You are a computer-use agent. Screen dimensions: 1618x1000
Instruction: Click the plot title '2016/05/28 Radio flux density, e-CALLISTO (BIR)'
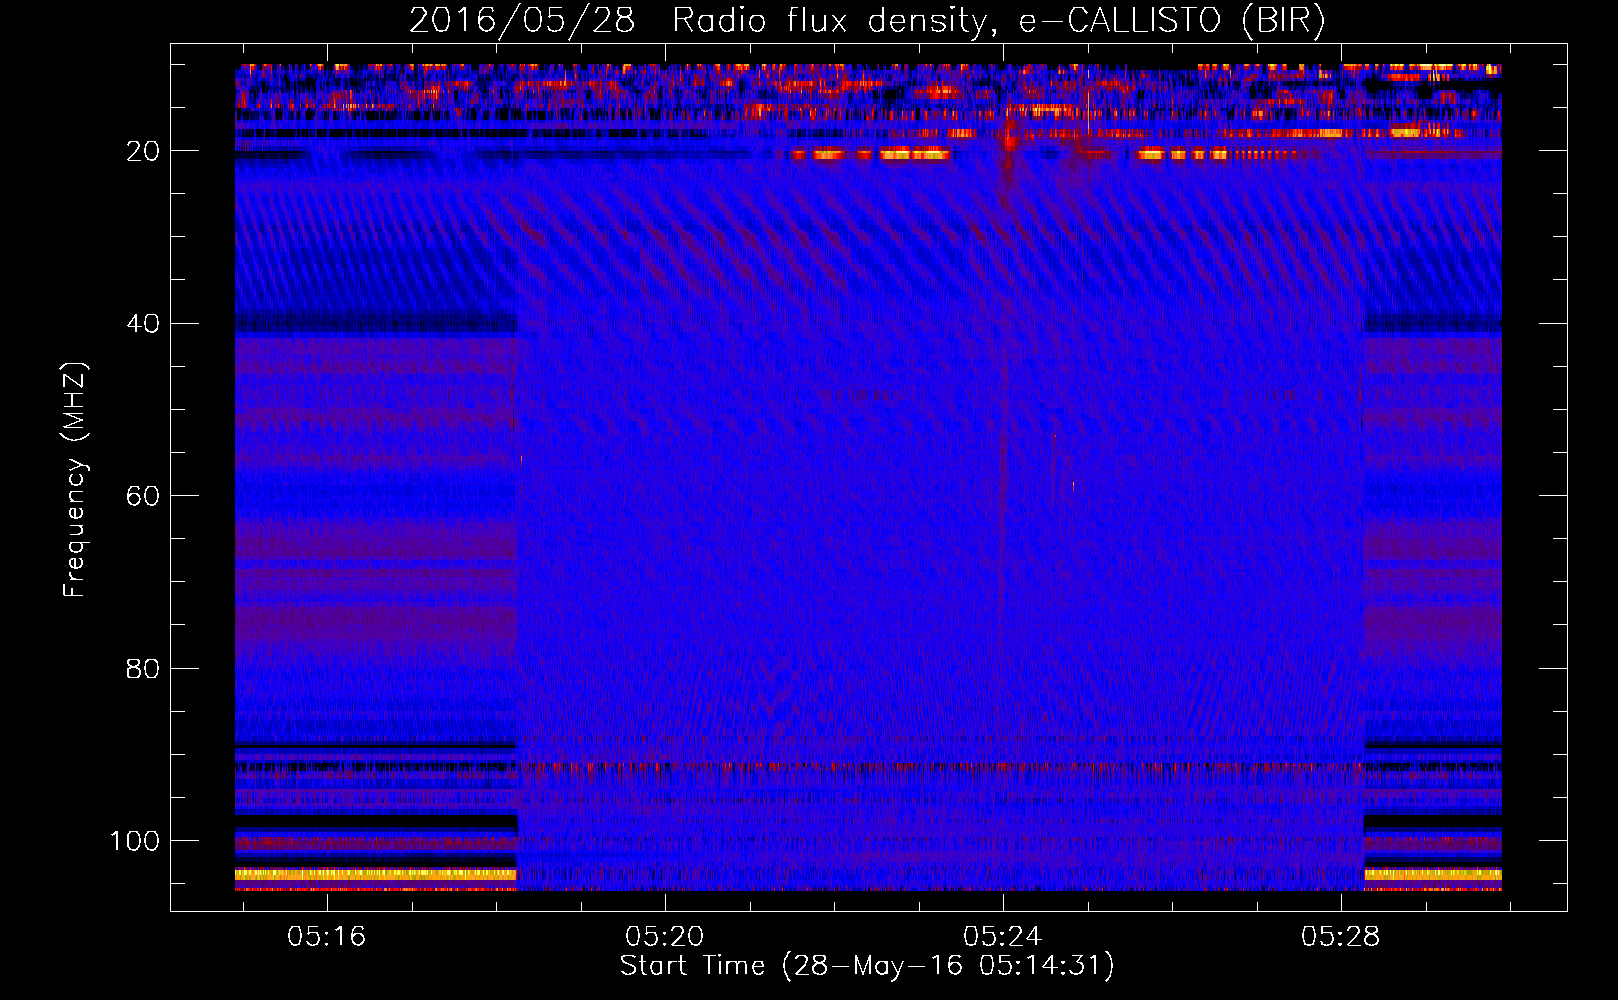867,20
